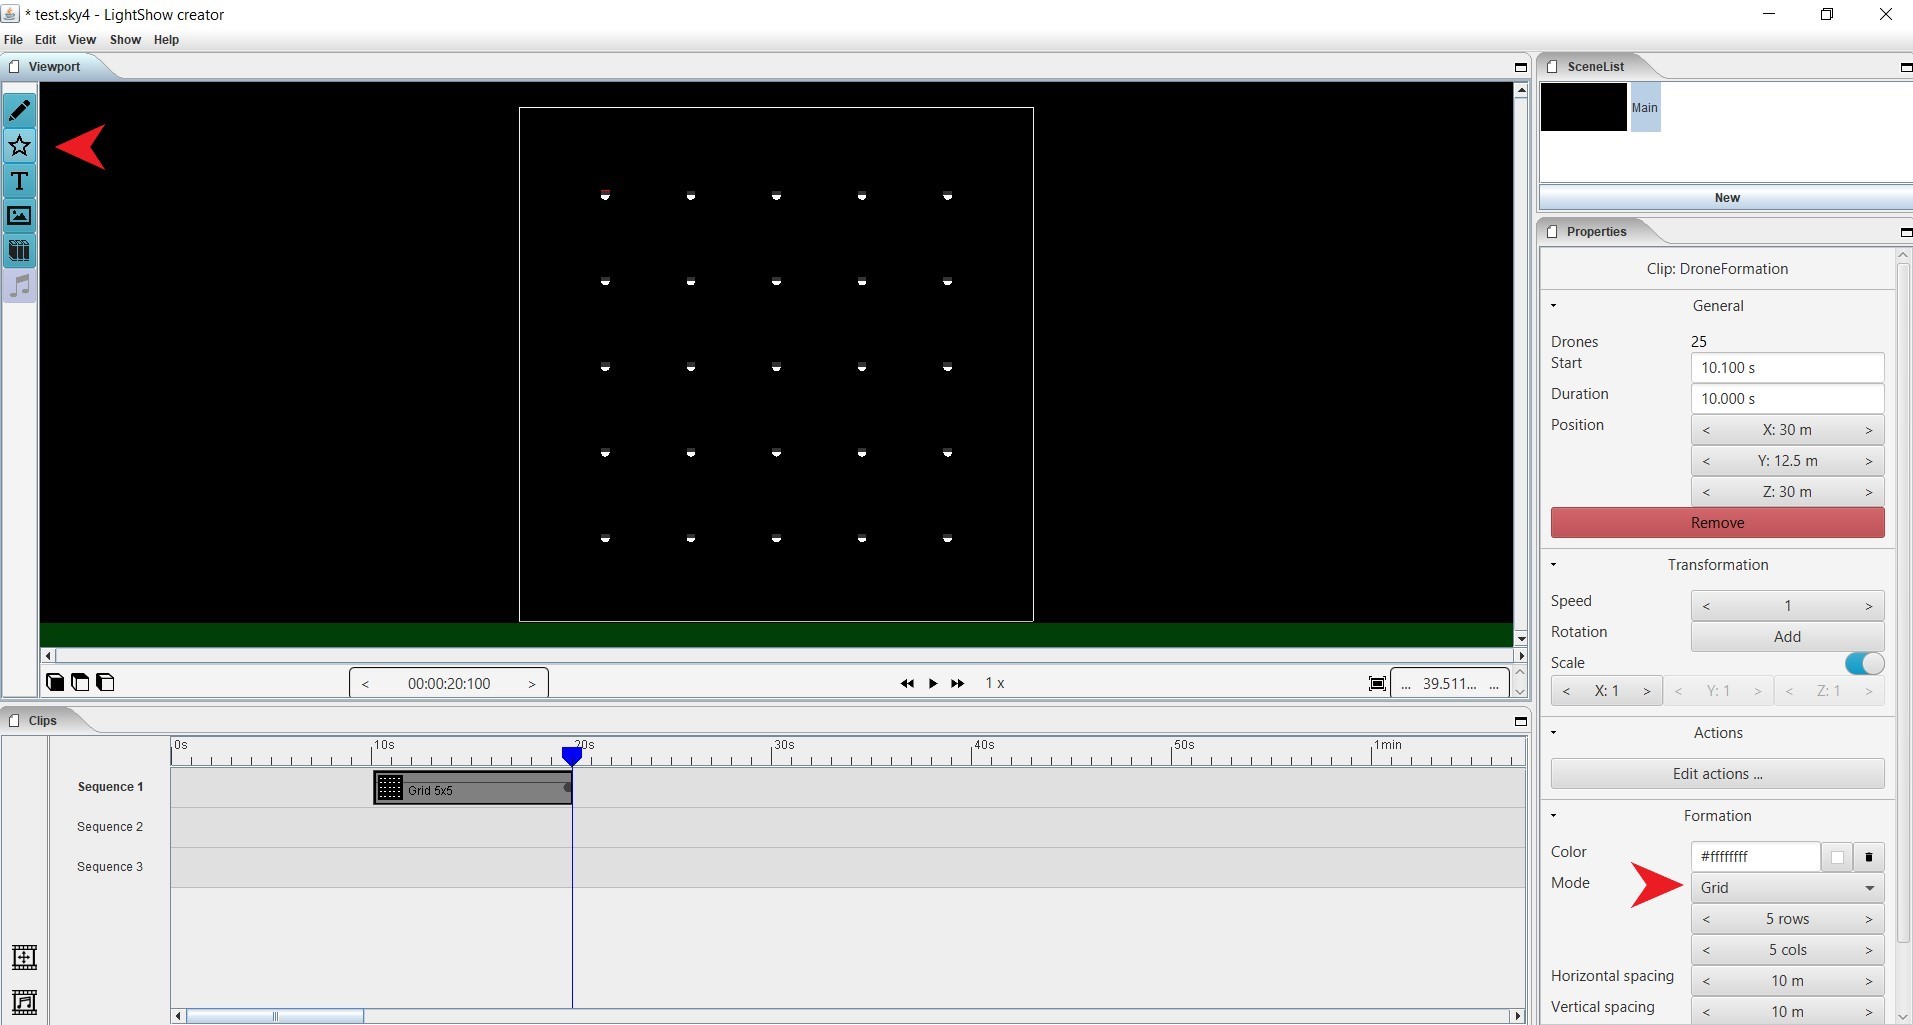Collapse the General section
This screenshot has height=1025, width=1913.
[1554, 306]
